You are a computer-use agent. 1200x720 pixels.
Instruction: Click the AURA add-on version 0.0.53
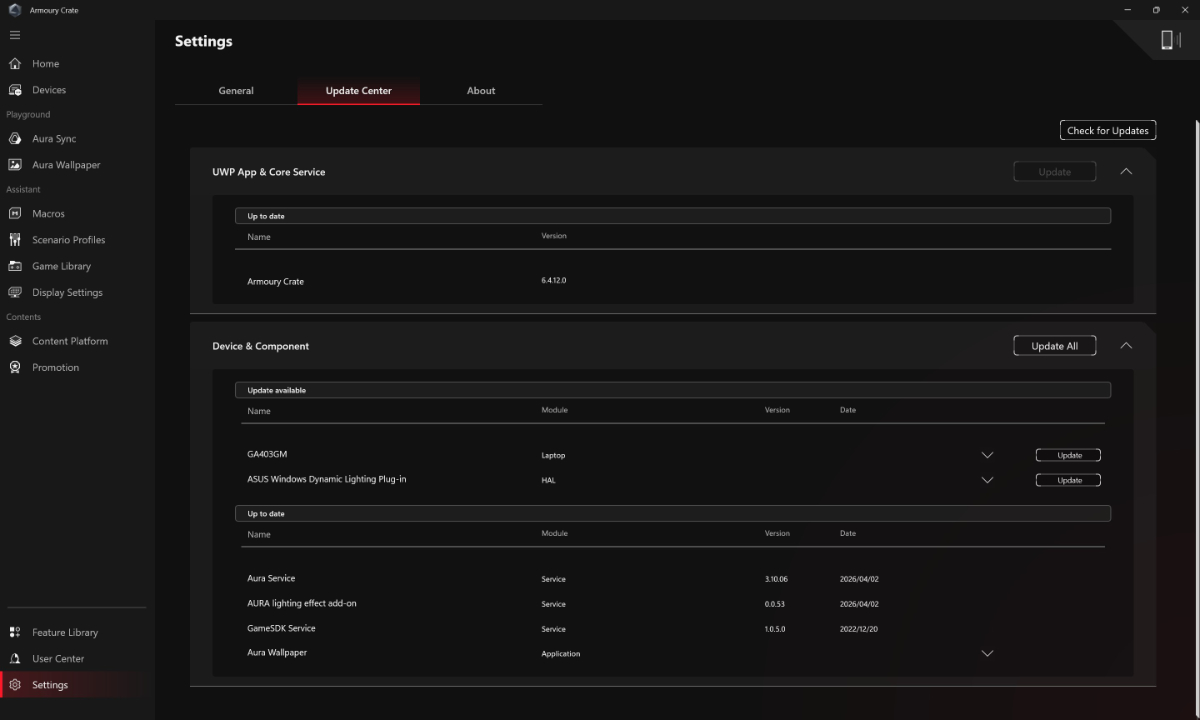[774, 604]
